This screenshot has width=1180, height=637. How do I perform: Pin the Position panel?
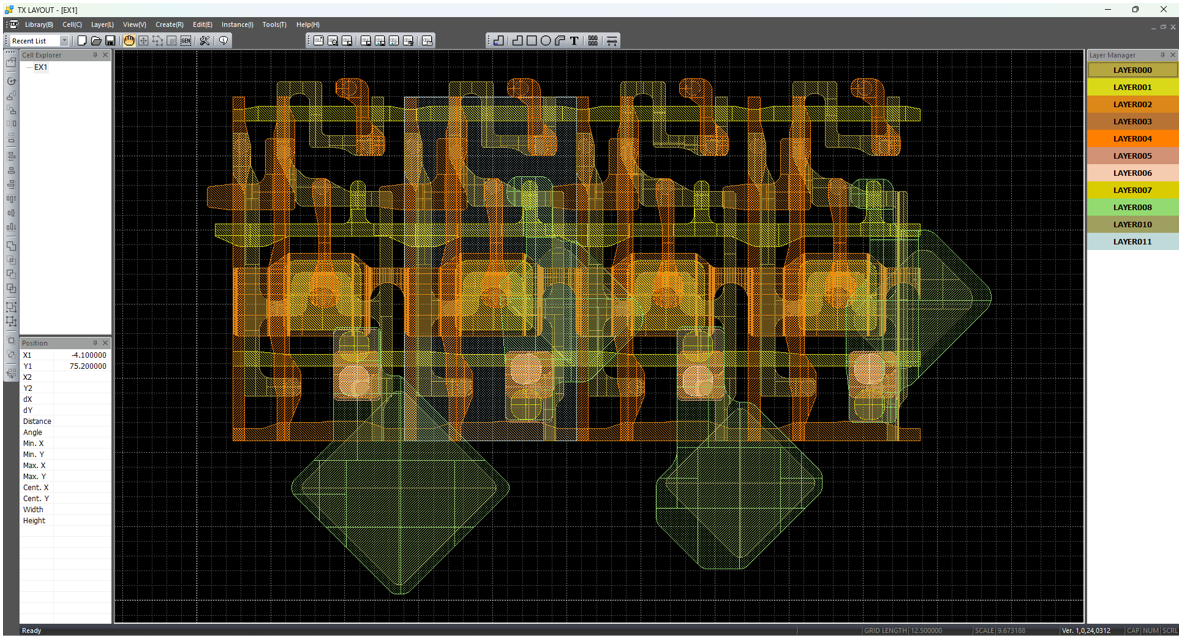pos(95,343)
